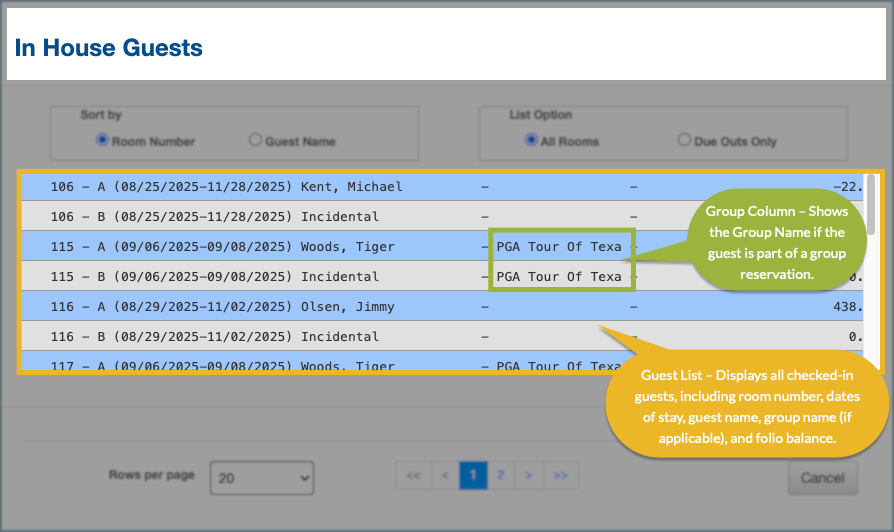Image resolution: width=894 pixels, height=532 pixels.
Task: Go to previous page using < button
Action: click(x=446, y=477)
